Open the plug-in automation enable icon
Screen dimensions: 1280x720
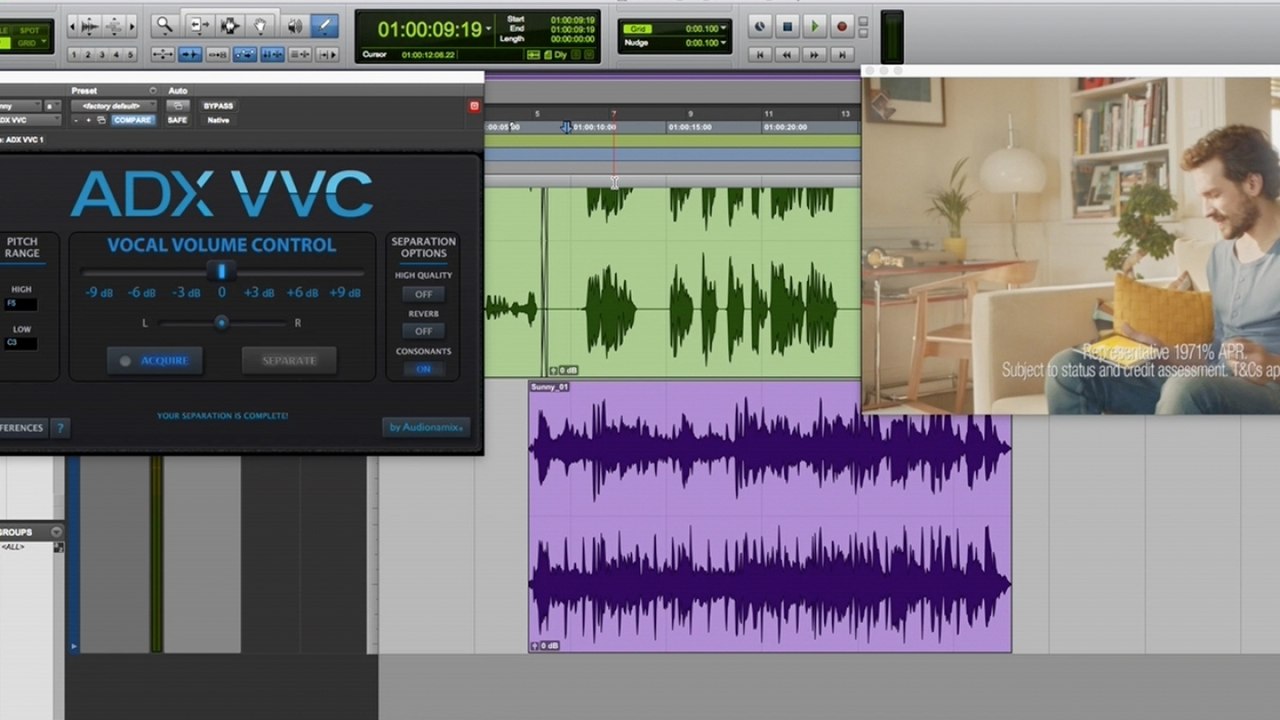pyautogui.click(x=177, y=106)
